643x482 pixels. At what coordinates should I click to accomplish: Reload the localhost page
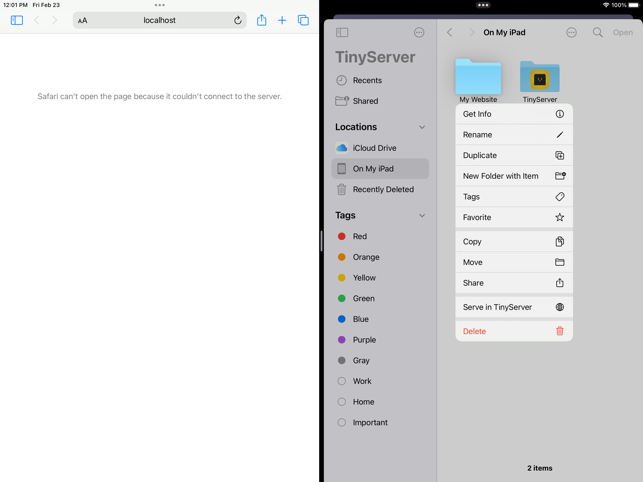click(x=237, y=20)
